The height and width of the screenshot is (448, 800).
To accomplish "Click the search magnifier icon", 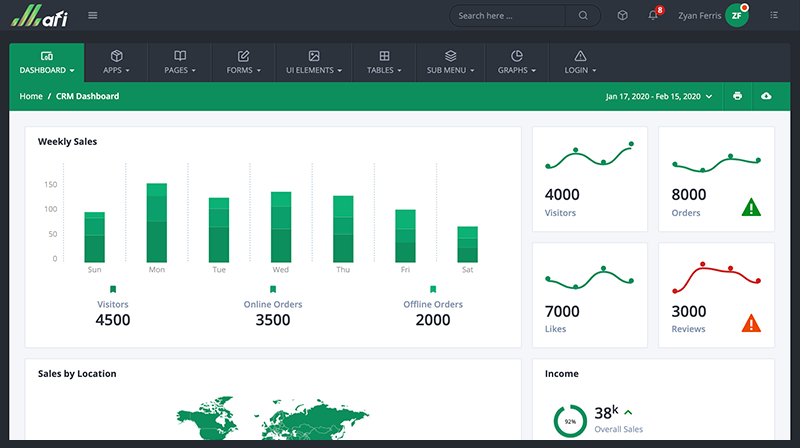I will pos(583,16).
